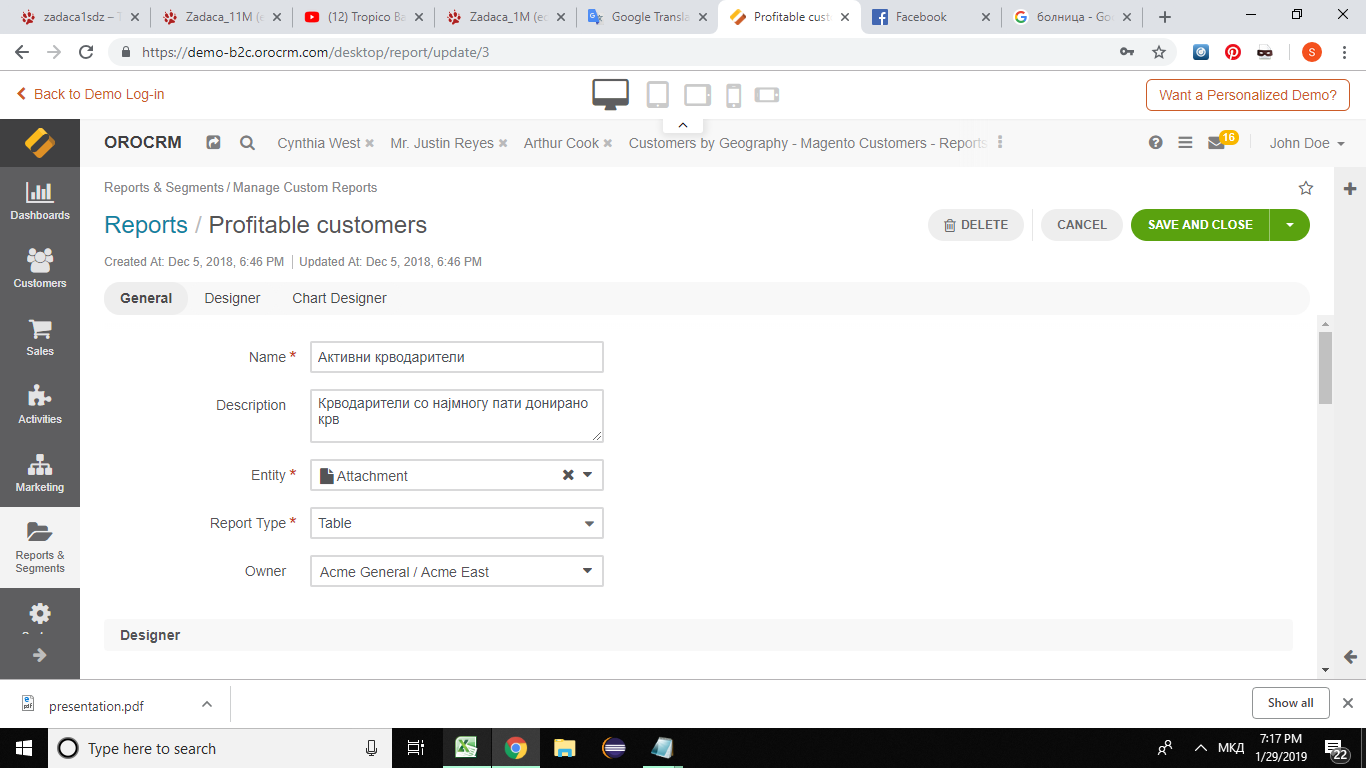Open the Customers sidebar section
This screenshot has width=1366, height=768.
click(x=40, y=268)
